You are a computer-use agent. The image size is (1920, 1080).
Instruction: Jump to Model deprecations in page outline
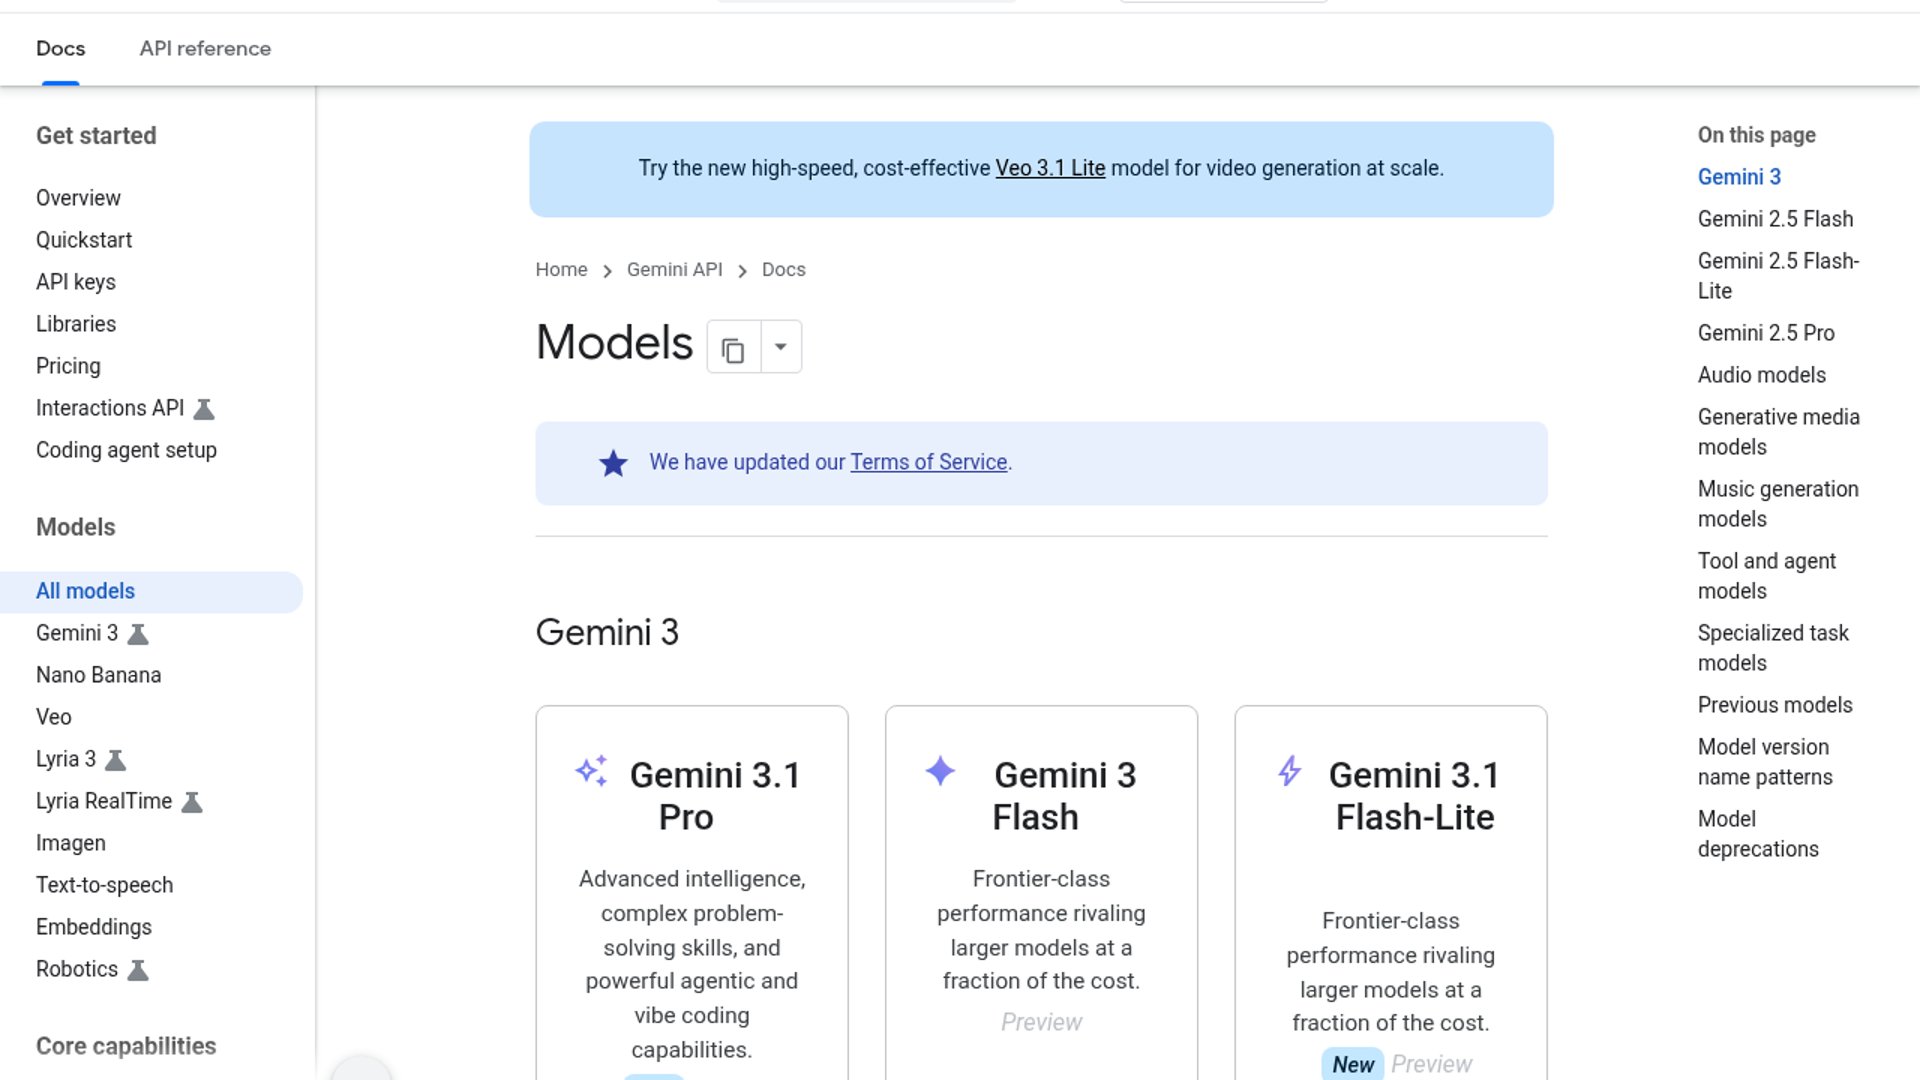tap(1757, 834)
